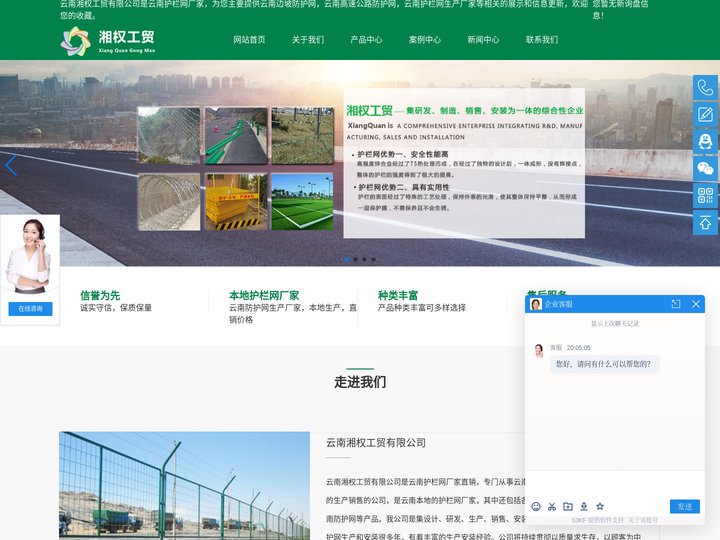
Task: Click the folder file-send icon in chat
Action: pyautogui.click(x=568, y=506)
